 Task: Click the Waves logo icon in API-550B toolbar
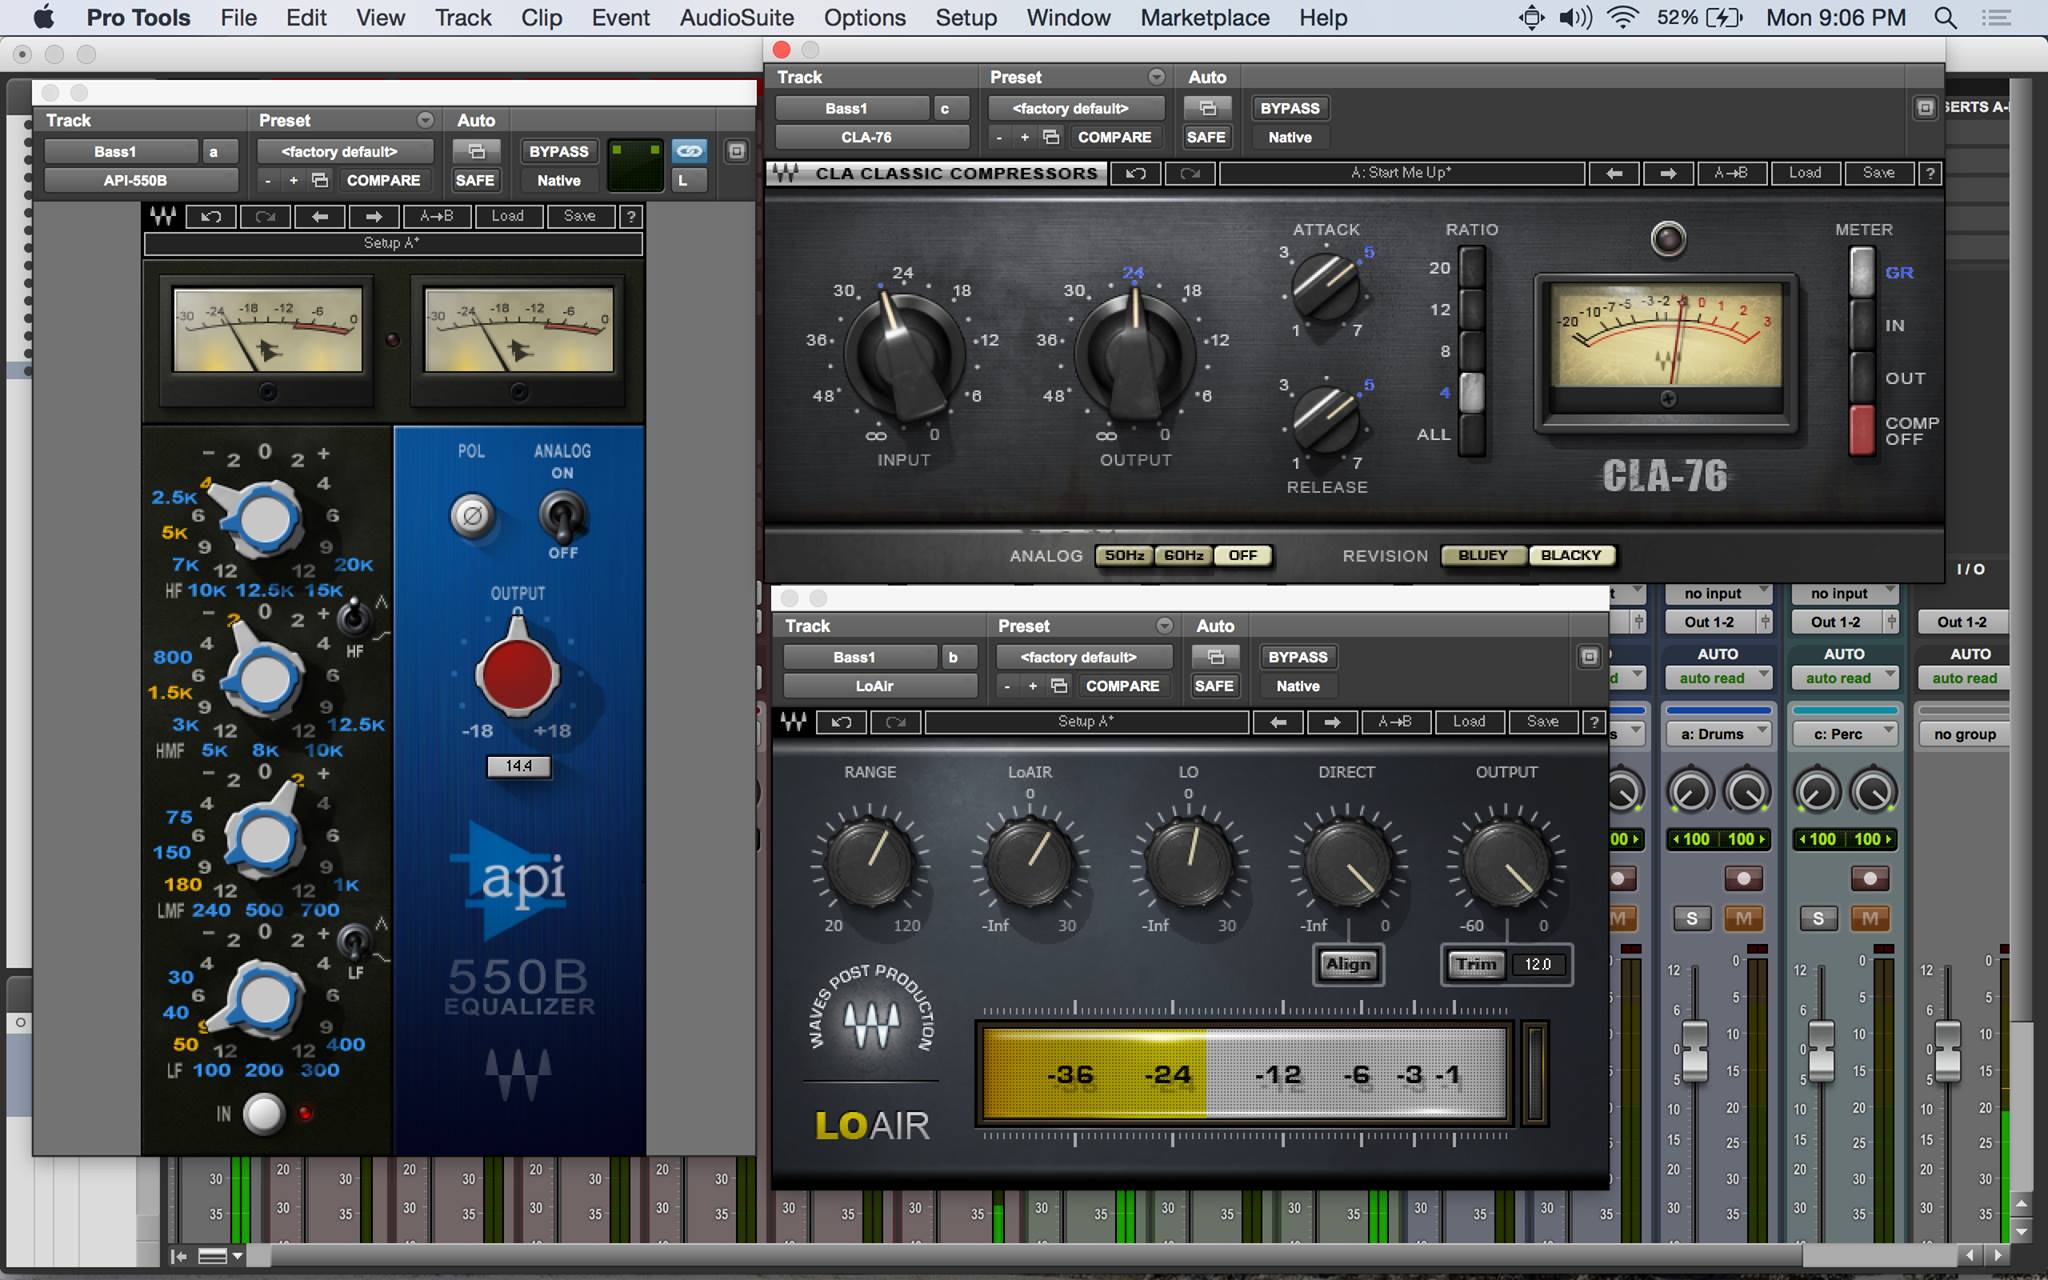point(163,216)
